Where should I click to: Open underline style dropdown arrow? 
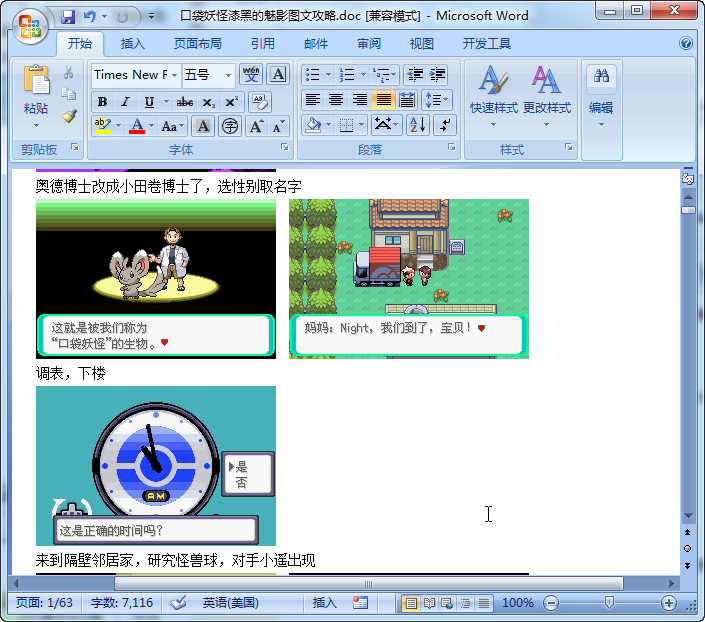[166, 102]
